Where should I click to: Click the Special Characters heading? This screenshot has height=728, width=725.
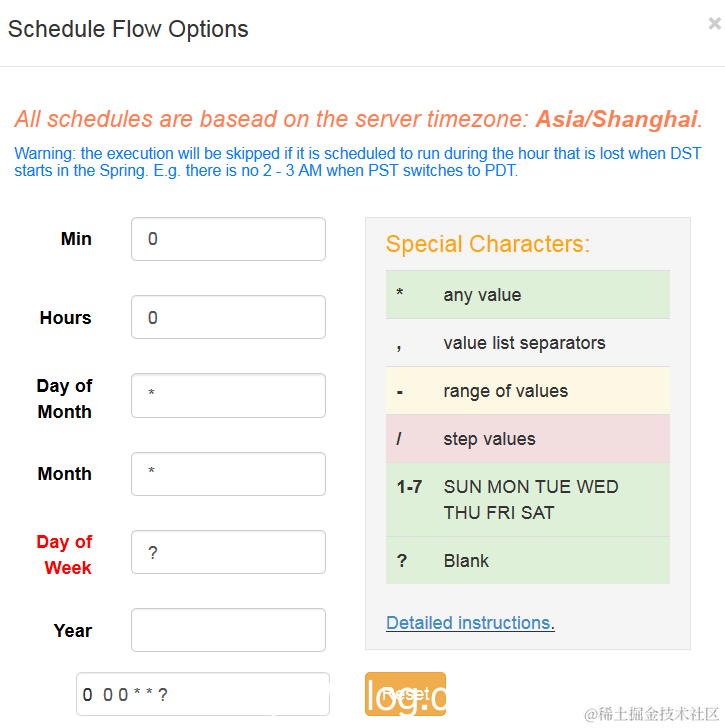click(488, 244)
